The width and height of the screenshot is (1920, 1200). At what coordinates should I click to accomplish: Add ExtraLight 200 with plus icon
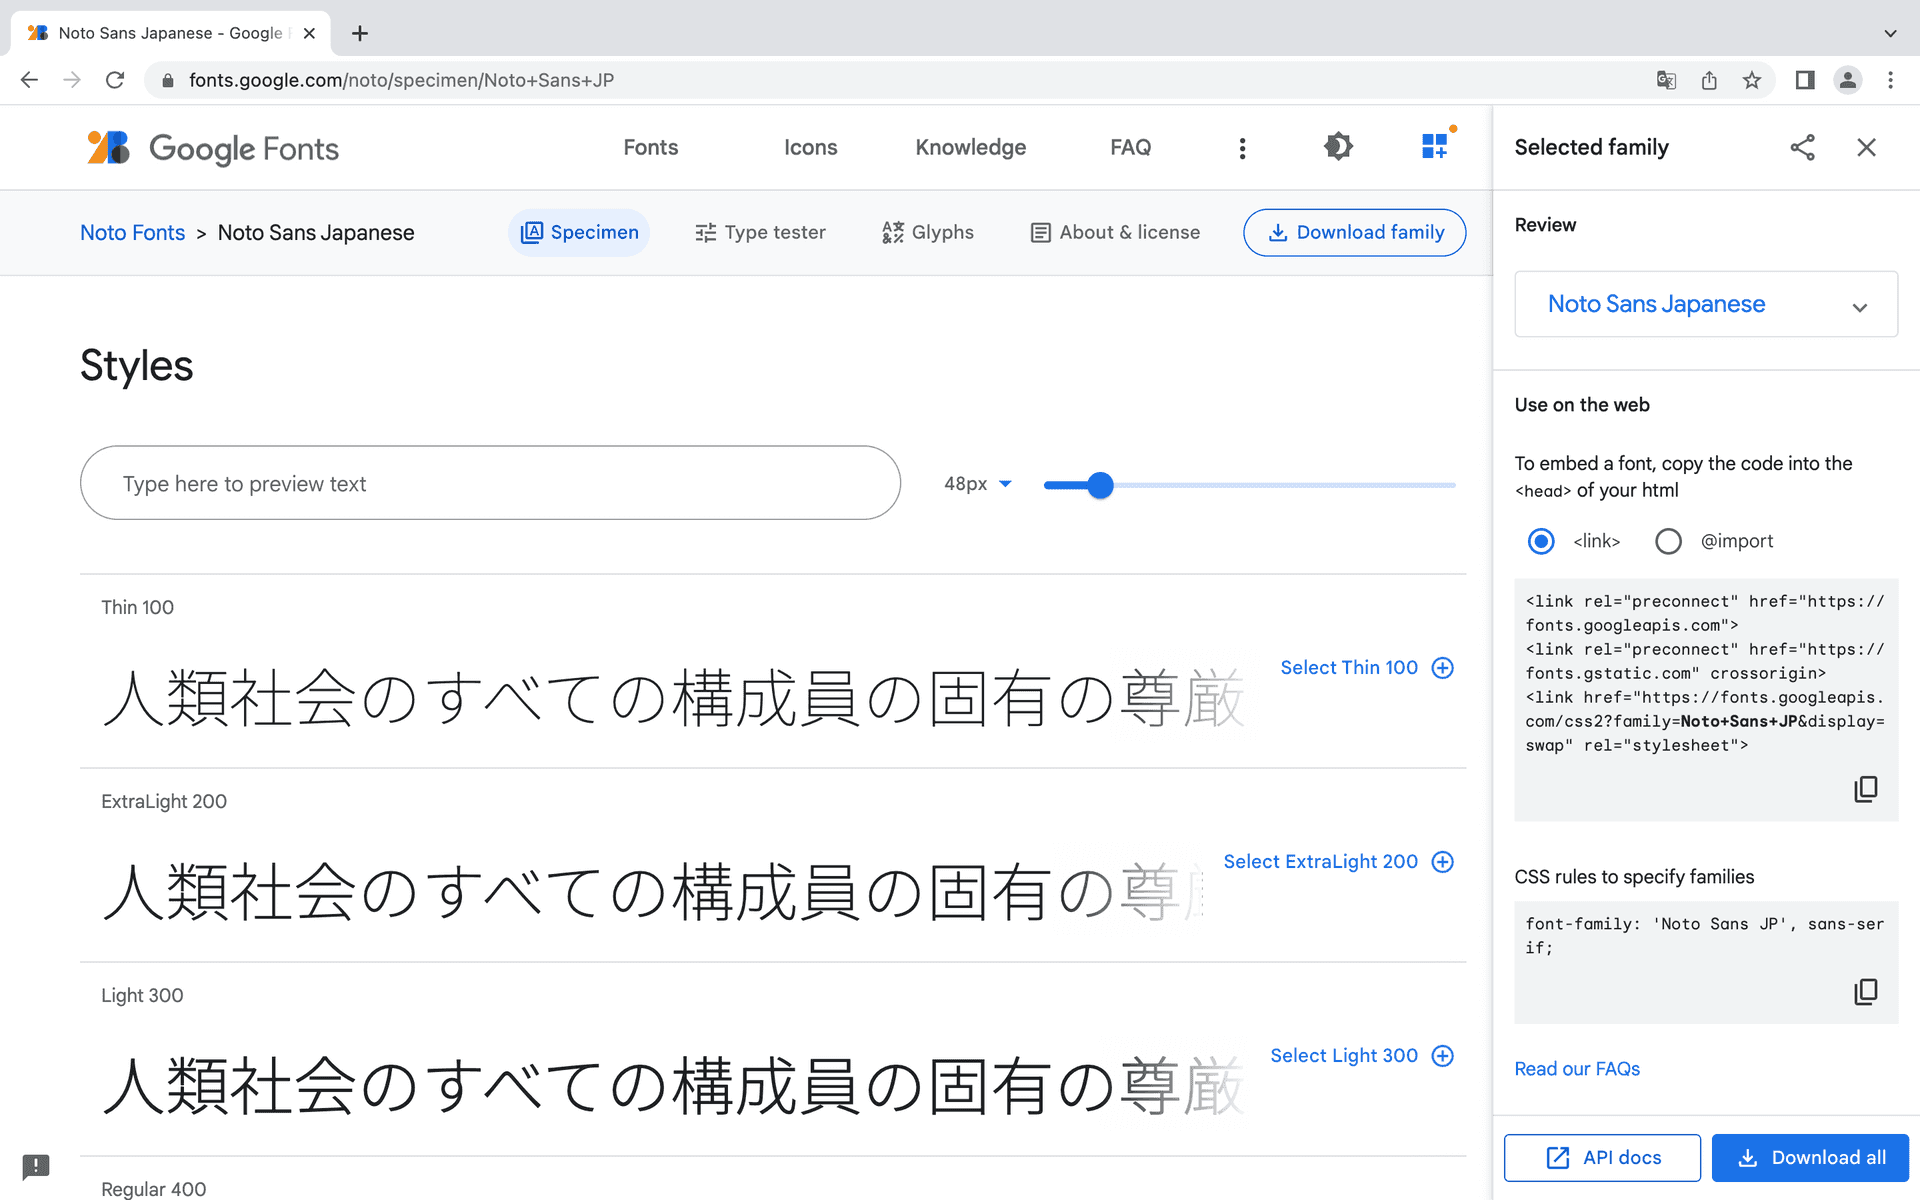pyautogui.click(x=1443, y=862)
